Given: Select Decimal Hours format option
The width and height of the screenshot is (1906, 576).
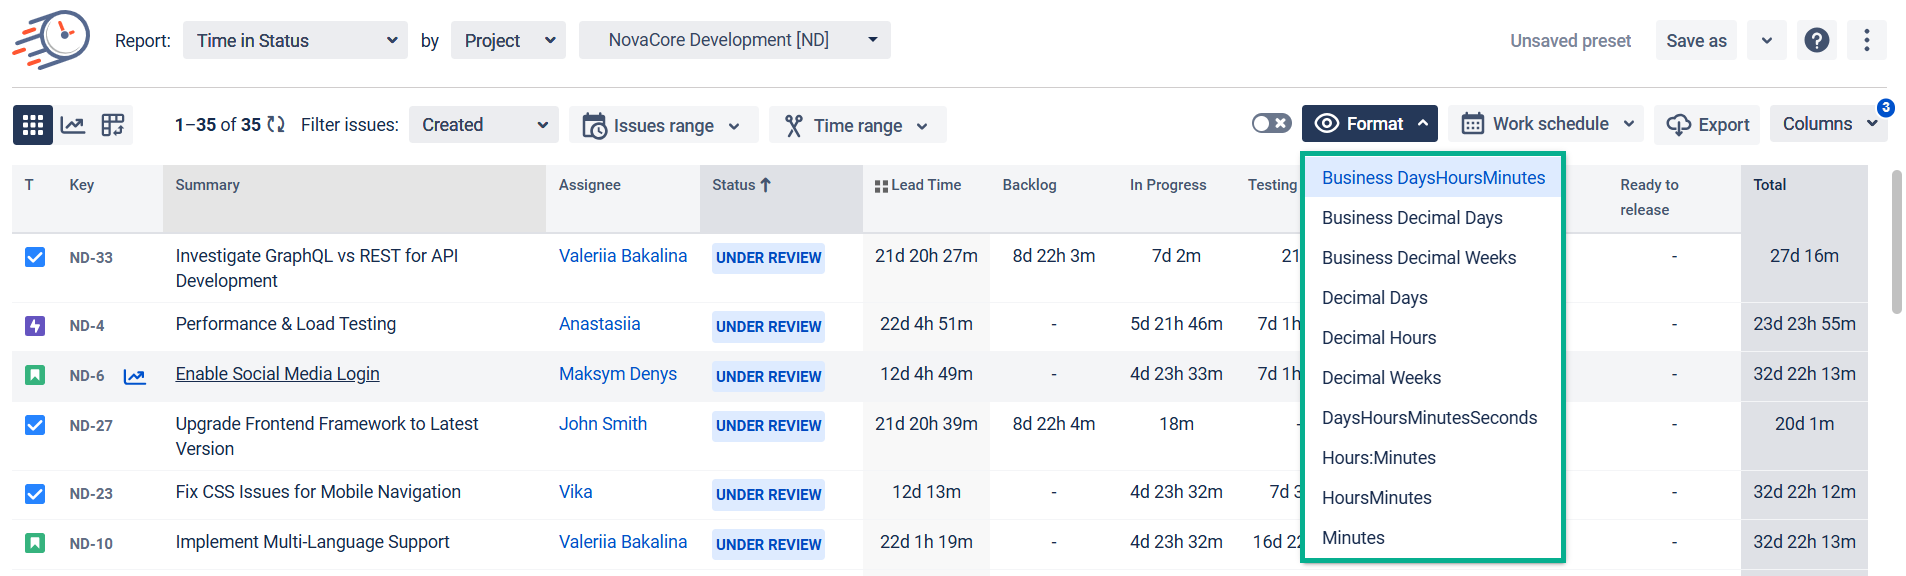Looking at the screenshot, I should point(1378,338).
